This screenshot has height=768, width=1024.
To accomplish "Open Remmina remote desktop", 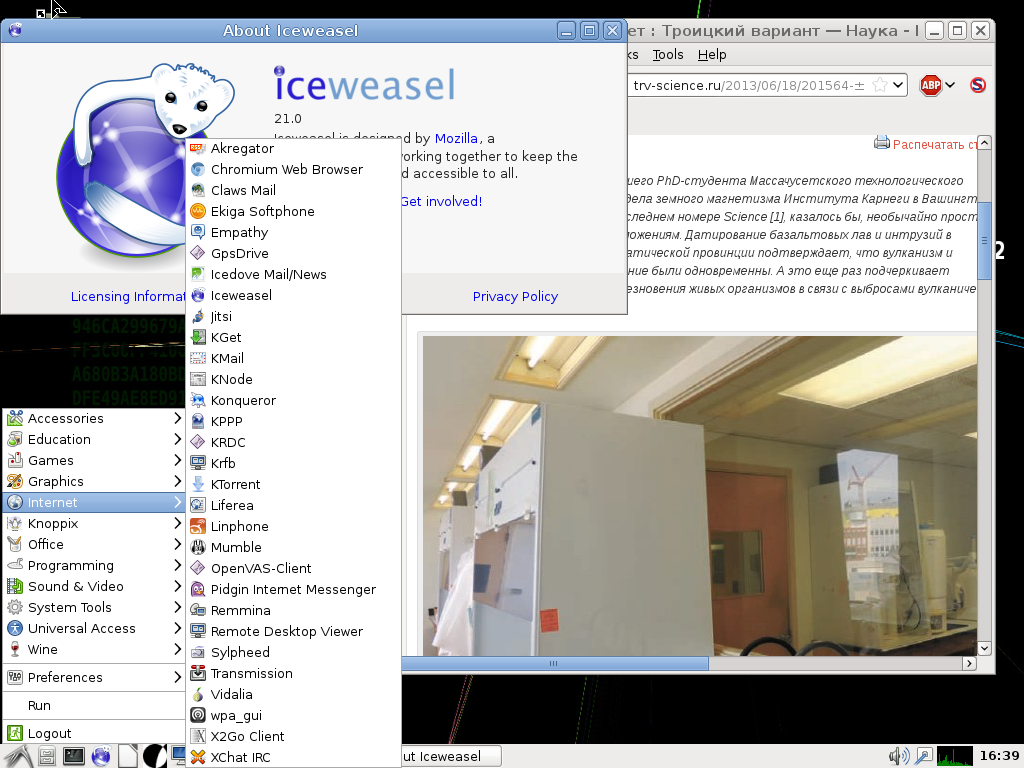I will pos(293,610).
